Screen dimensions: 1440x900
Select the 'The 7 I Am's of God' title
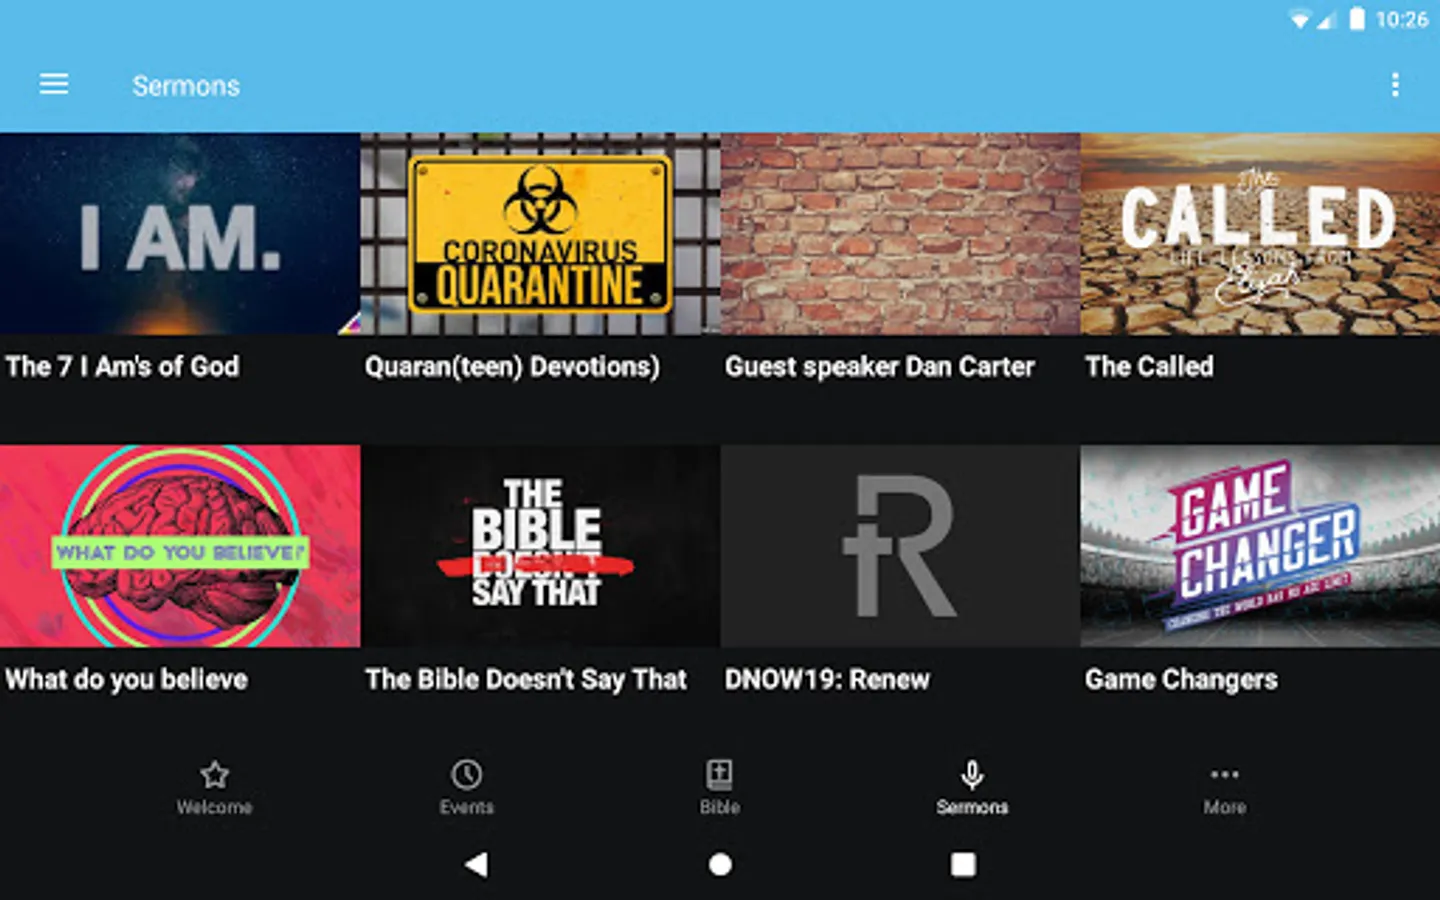click(x=122, y=367)
